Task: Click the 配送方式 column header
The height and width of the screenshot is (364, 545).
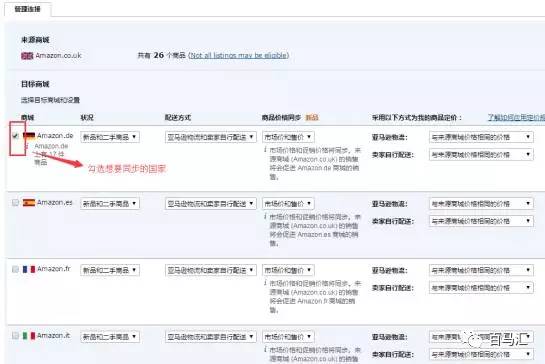Action: click(178, 118)
